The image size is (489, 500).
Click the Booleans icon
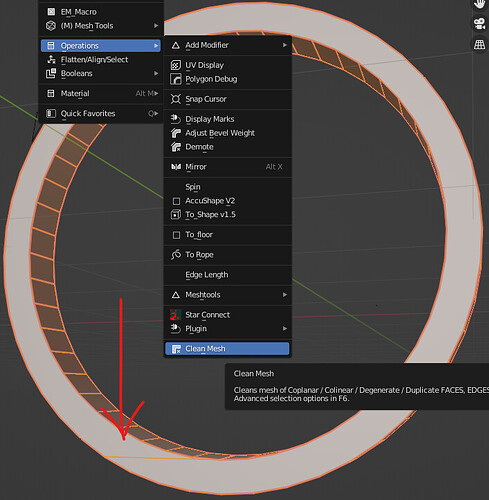[x=51, y=73]
